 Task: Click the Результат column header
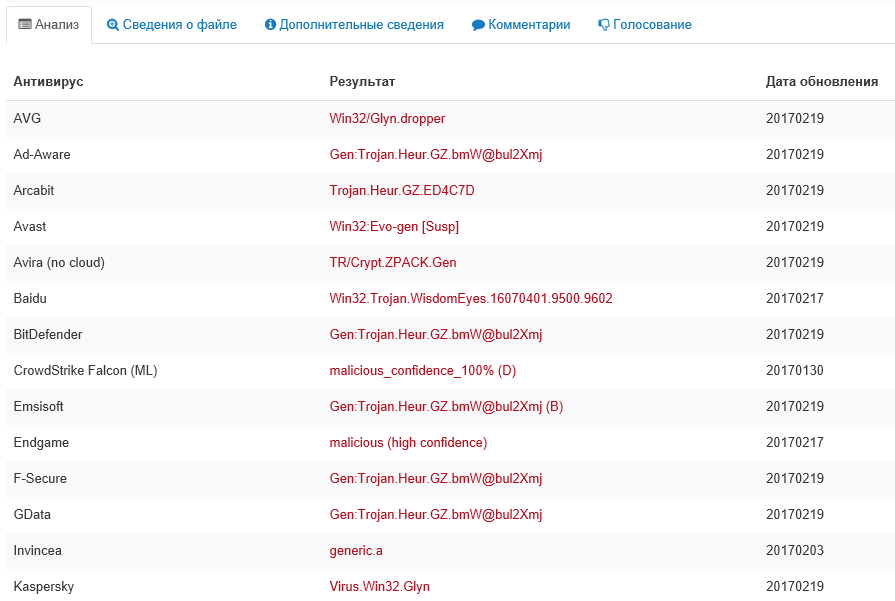[x=362, y=82]
